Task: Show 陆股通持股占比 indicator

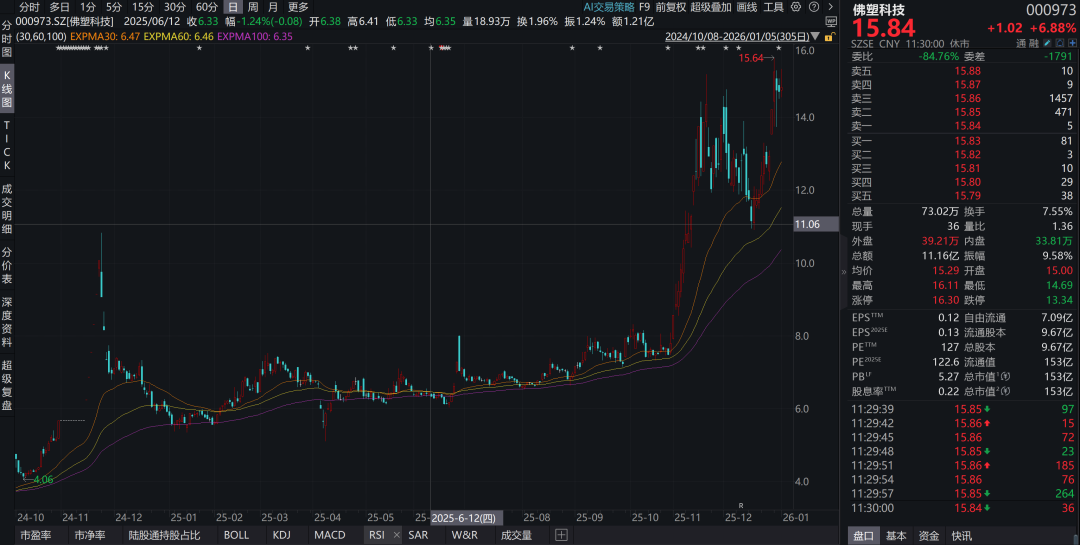Action: 165,535
